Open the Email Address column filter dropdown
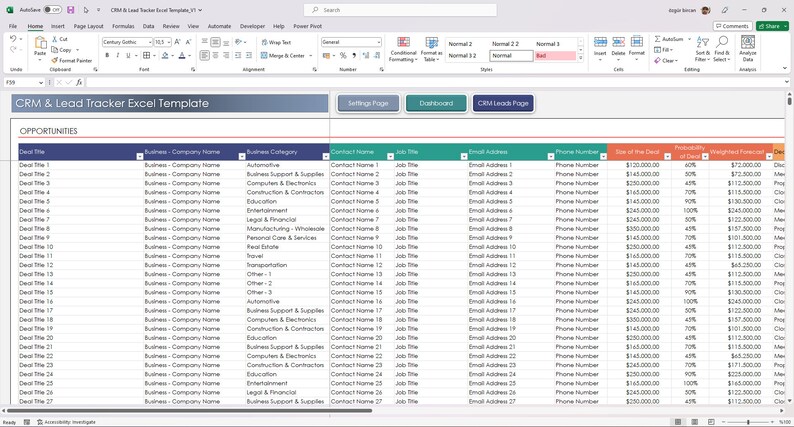 click(x=551, y=157)
